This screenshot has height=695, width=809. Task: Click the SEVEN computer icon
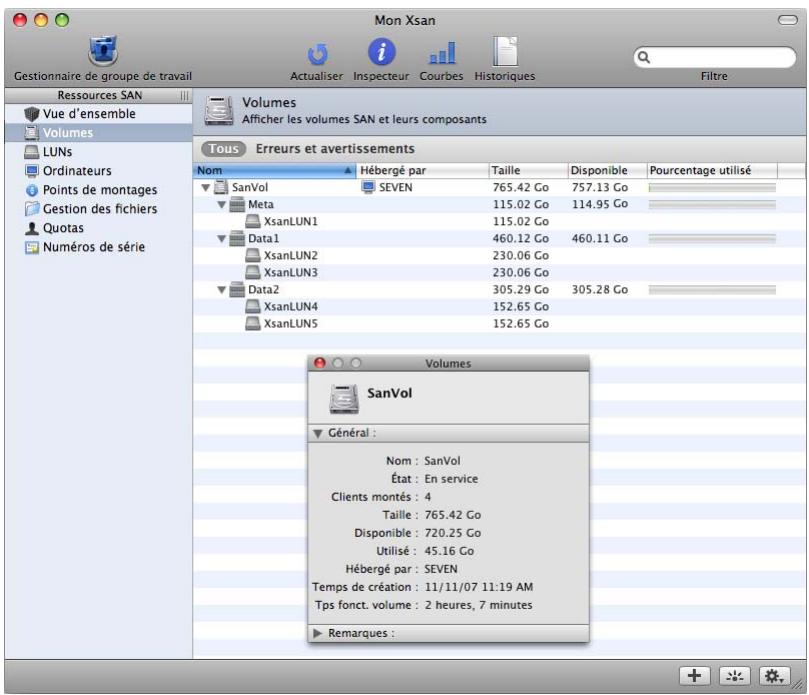(368, 187)
